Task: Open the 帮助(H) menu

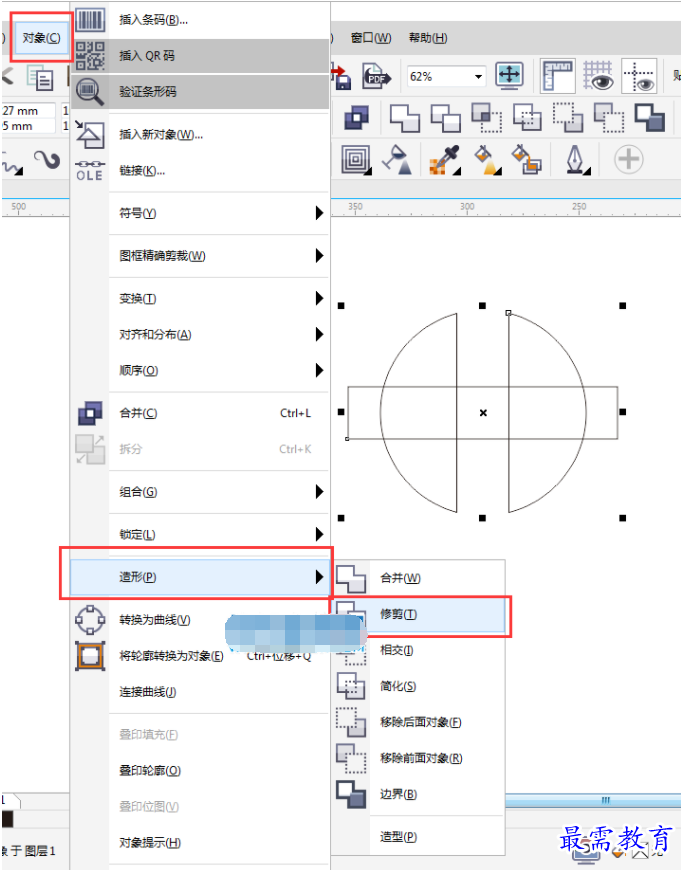Action: pos(428,38)
